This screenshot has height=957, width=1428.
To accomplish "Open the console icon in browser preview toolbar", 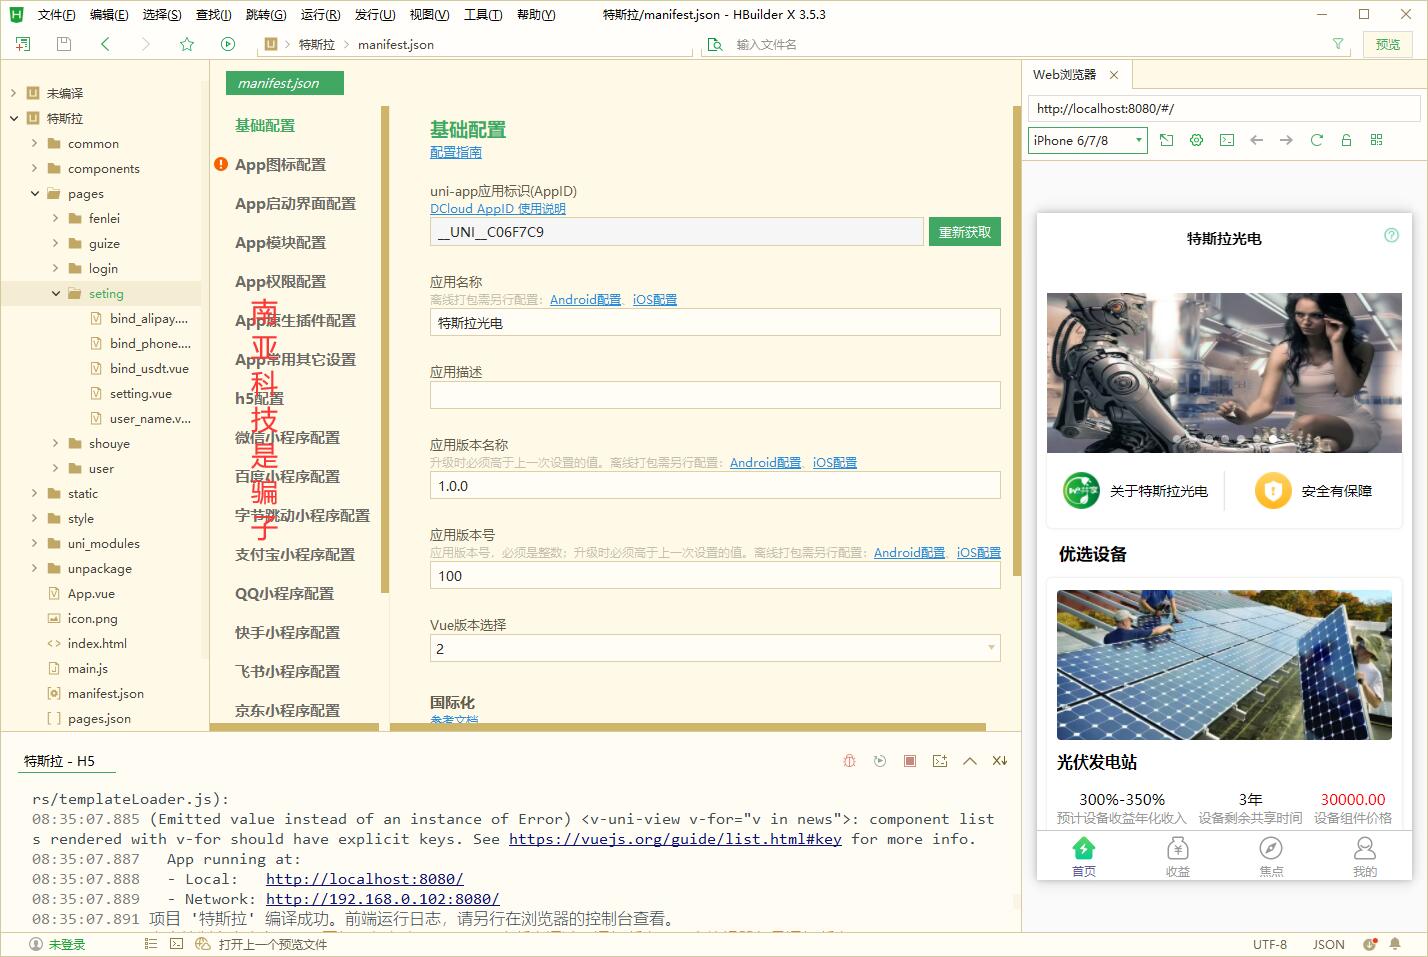I will click(1226, 140).
